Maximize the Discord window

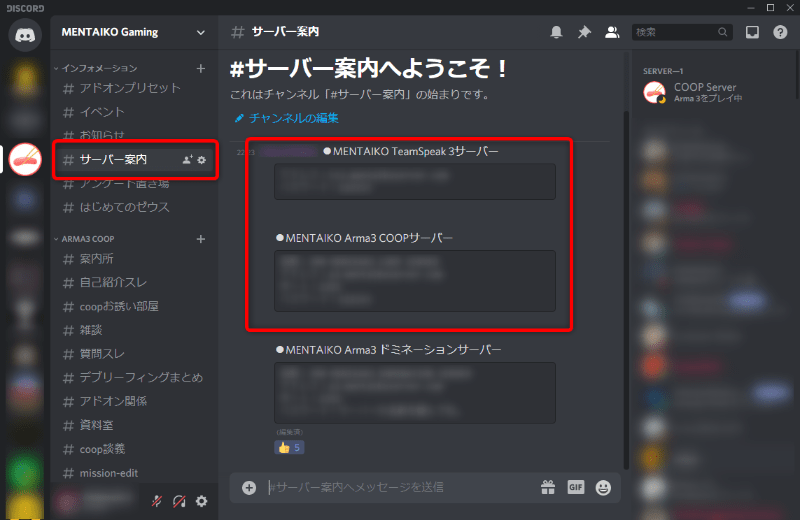770,8
